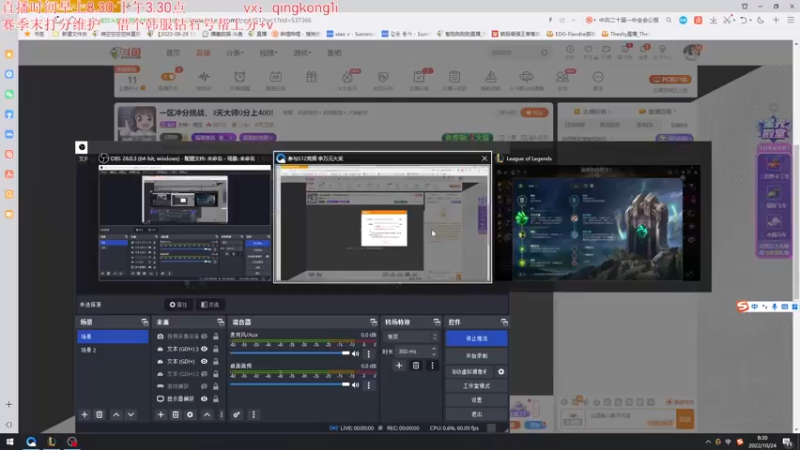This screenshot has width=800, height=450.
Task: Expand 分类 dropdown in Douyu navigation
Action: click(235, 53)
